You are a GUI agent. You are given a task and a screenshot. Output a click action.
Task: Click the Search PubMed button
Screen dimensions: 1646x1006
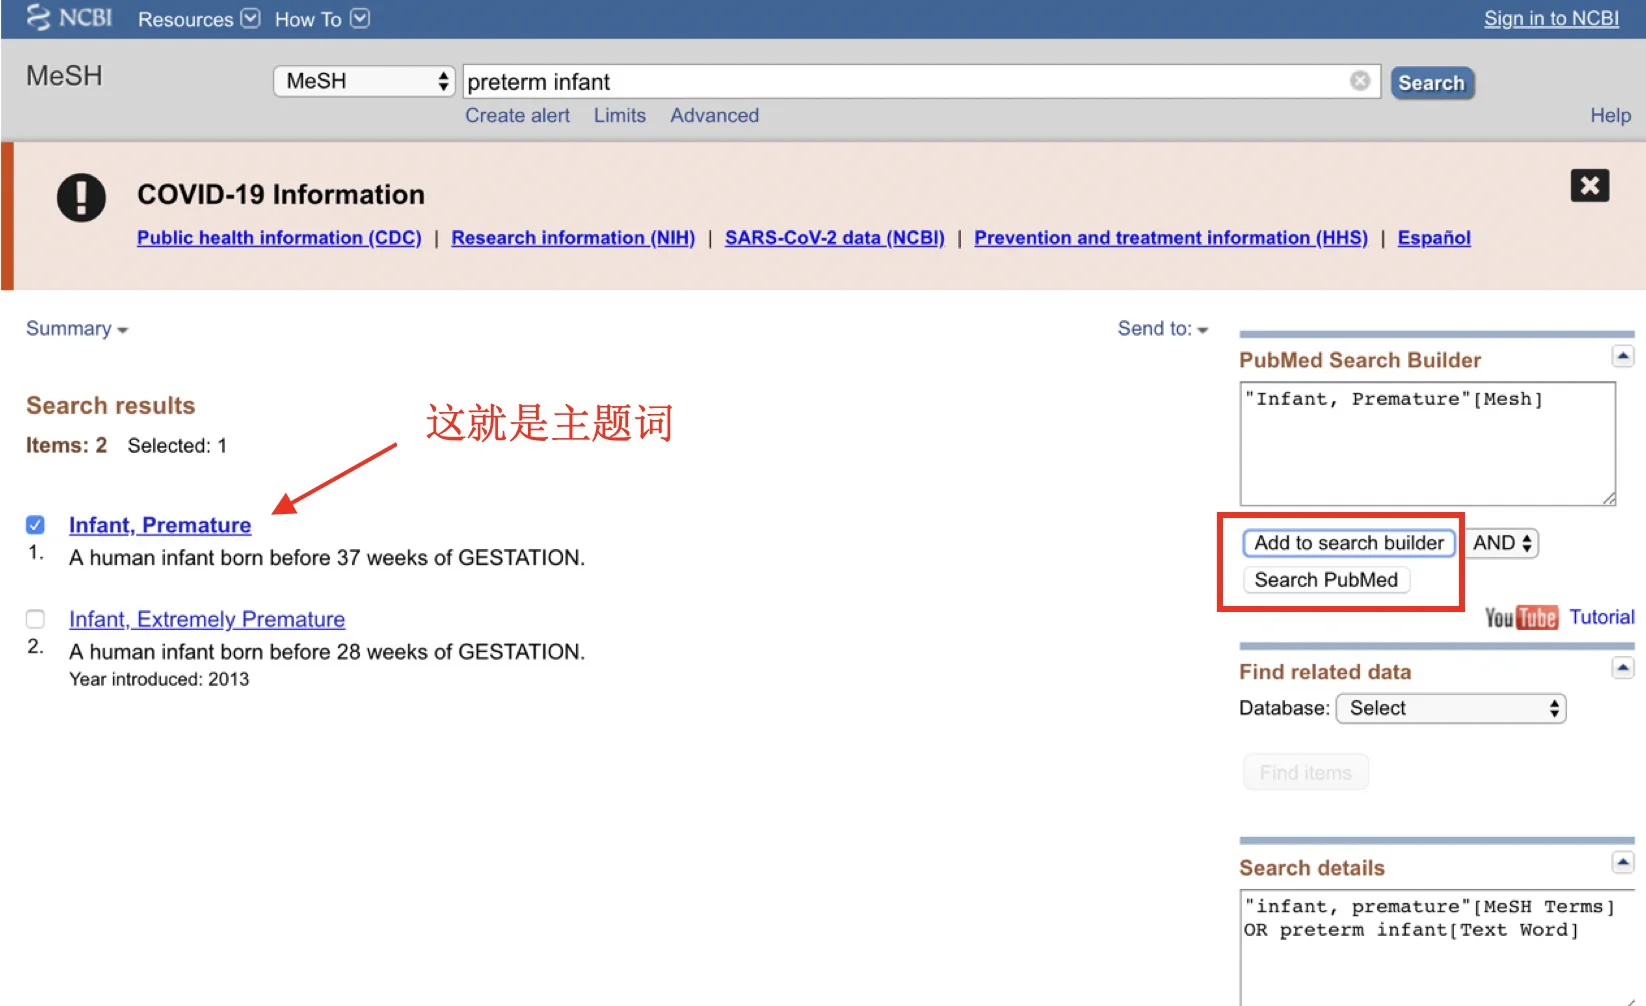(x=1326, y=580)
